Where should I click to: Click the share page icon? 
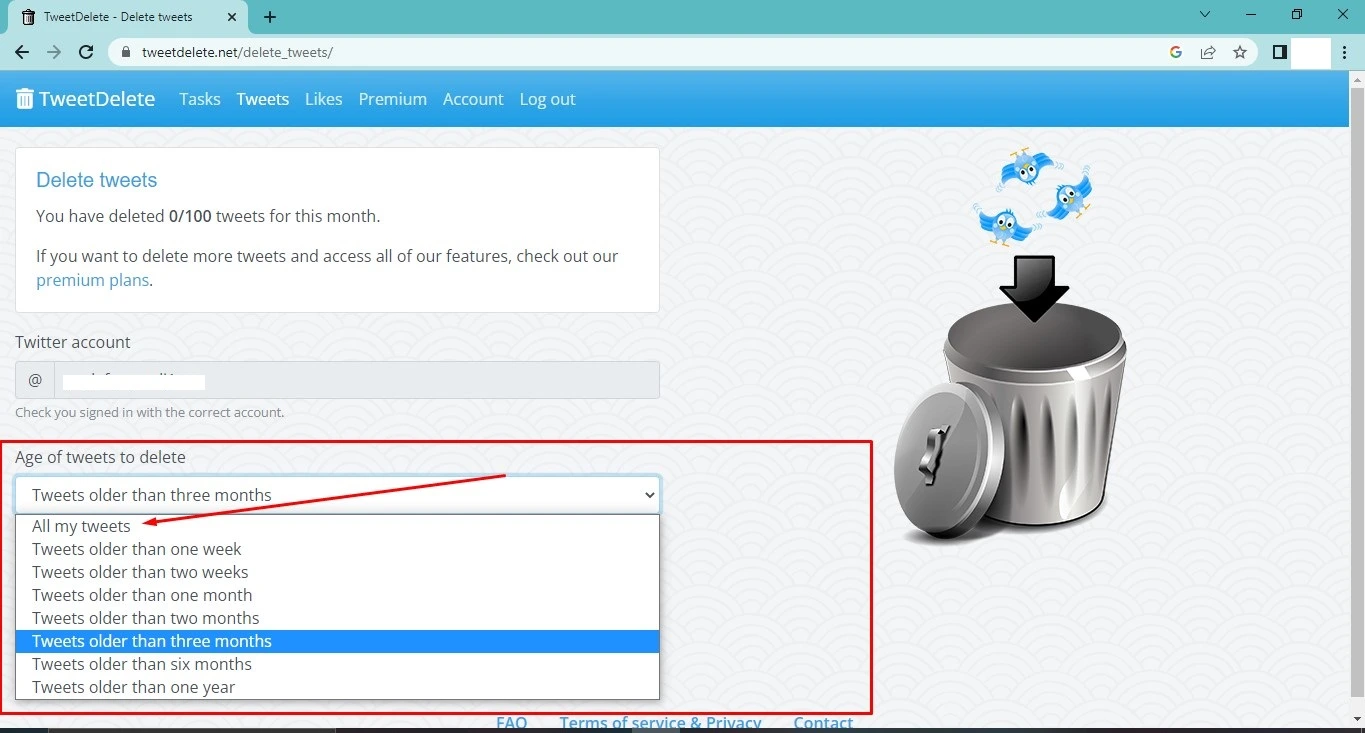click(x=1208, y=52)
